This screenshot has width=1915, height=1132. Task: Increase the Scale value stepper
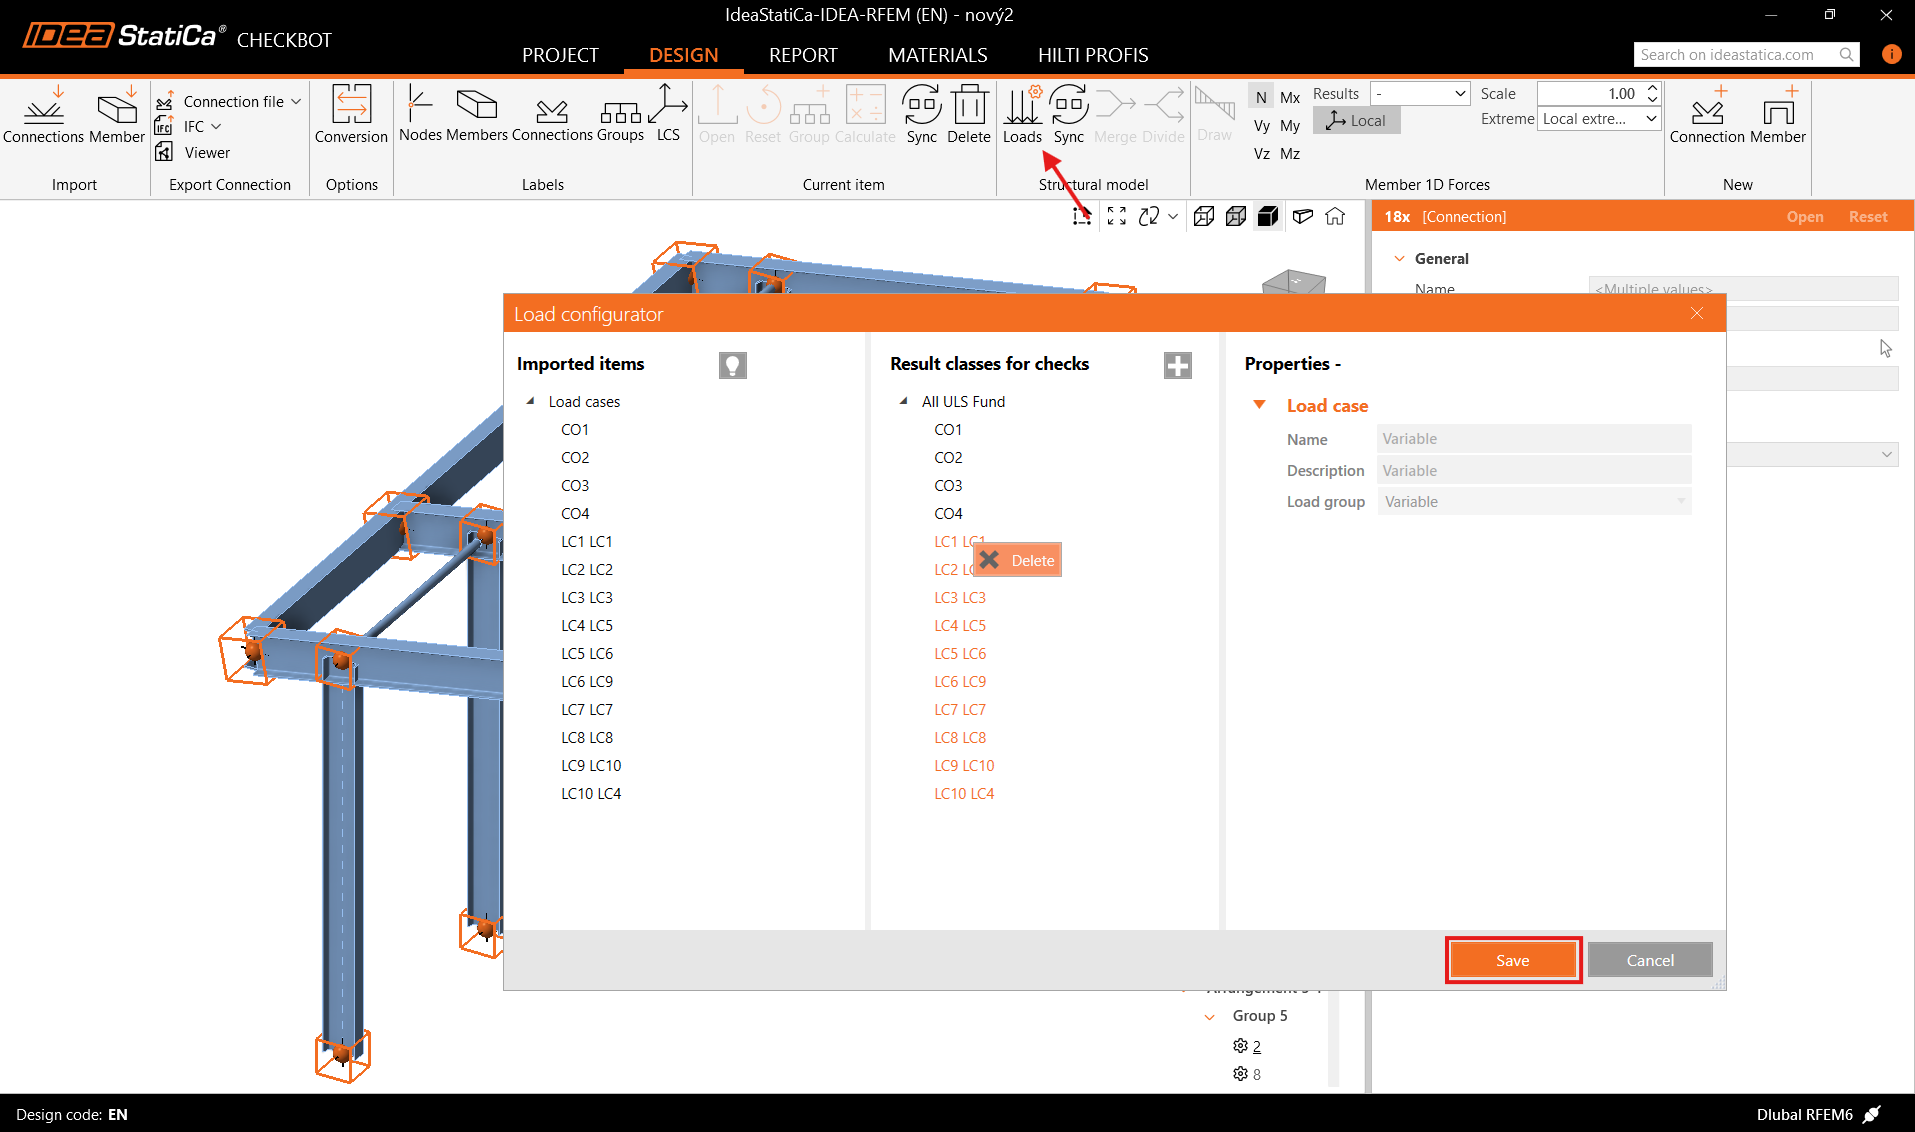point(1653,88)
